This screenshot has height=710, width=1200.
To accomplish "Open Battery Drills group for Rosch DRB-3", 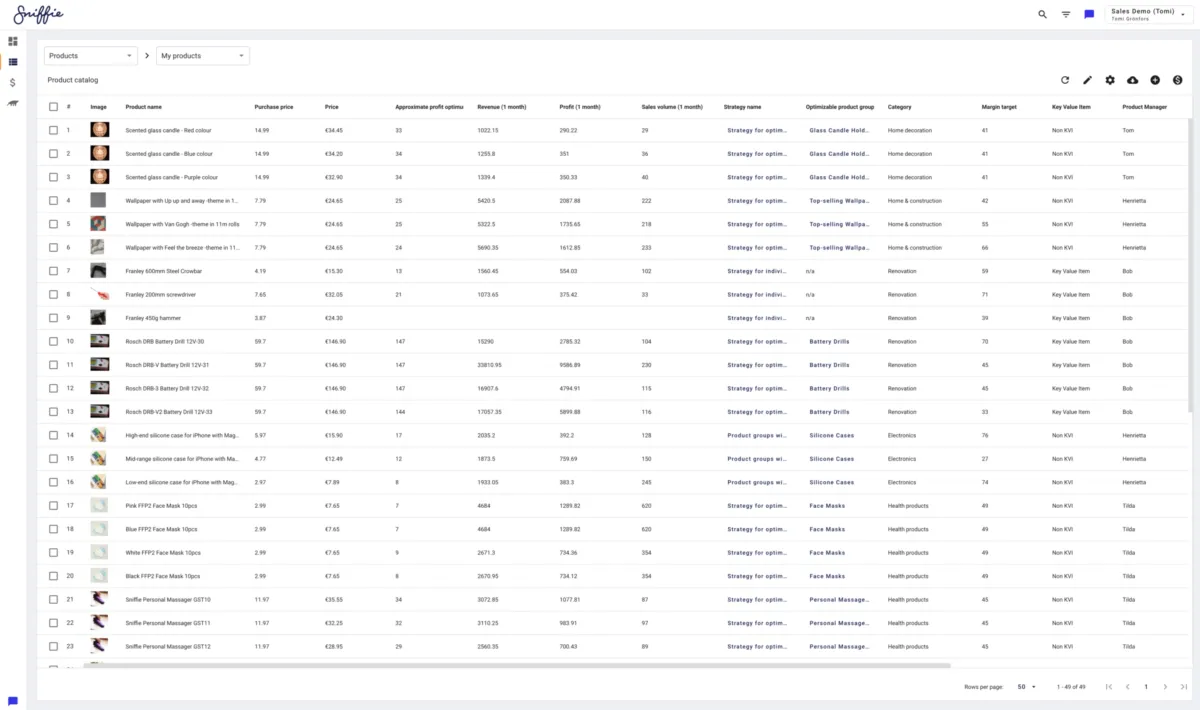I will click(x=829, y=388).
